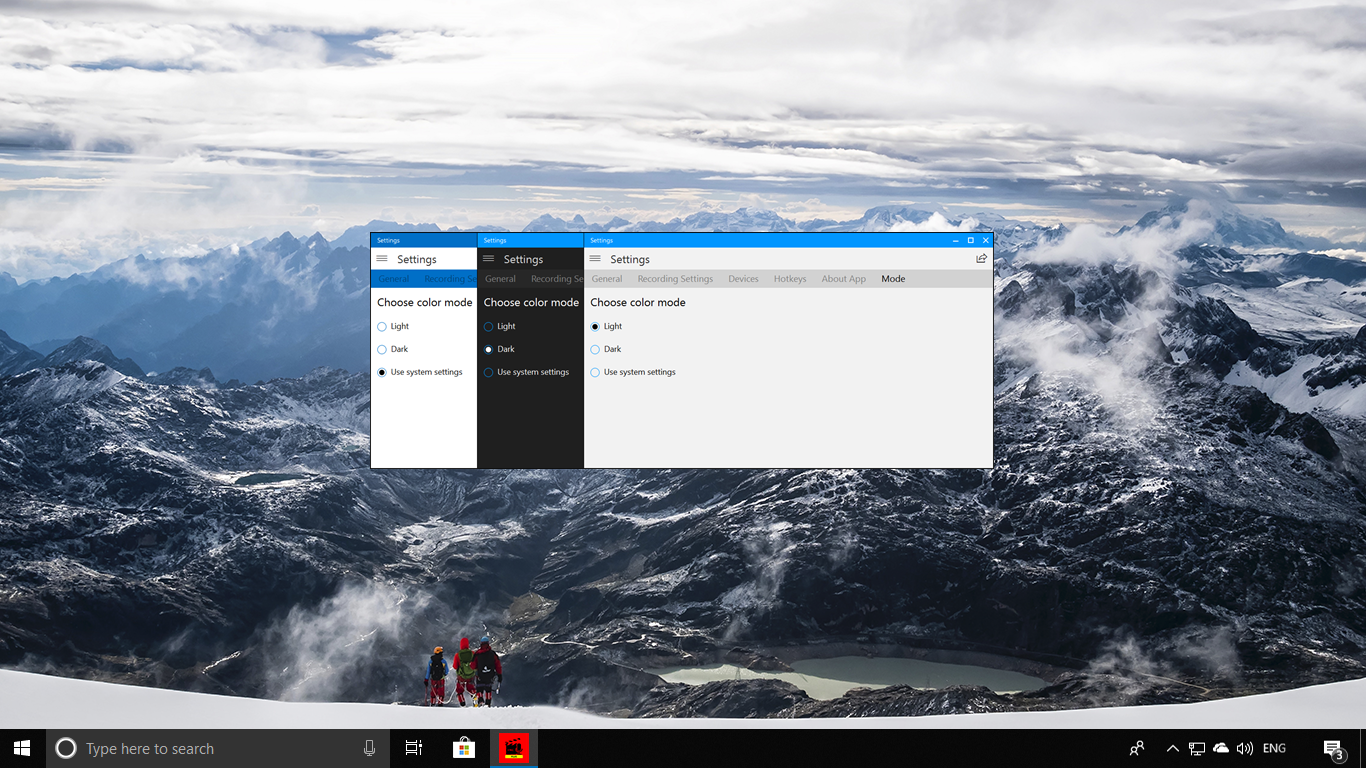Image resolution: width=1366 pixels, height=768 pixels.
Task: Open the About App settings page
Action: click(843, 279)
